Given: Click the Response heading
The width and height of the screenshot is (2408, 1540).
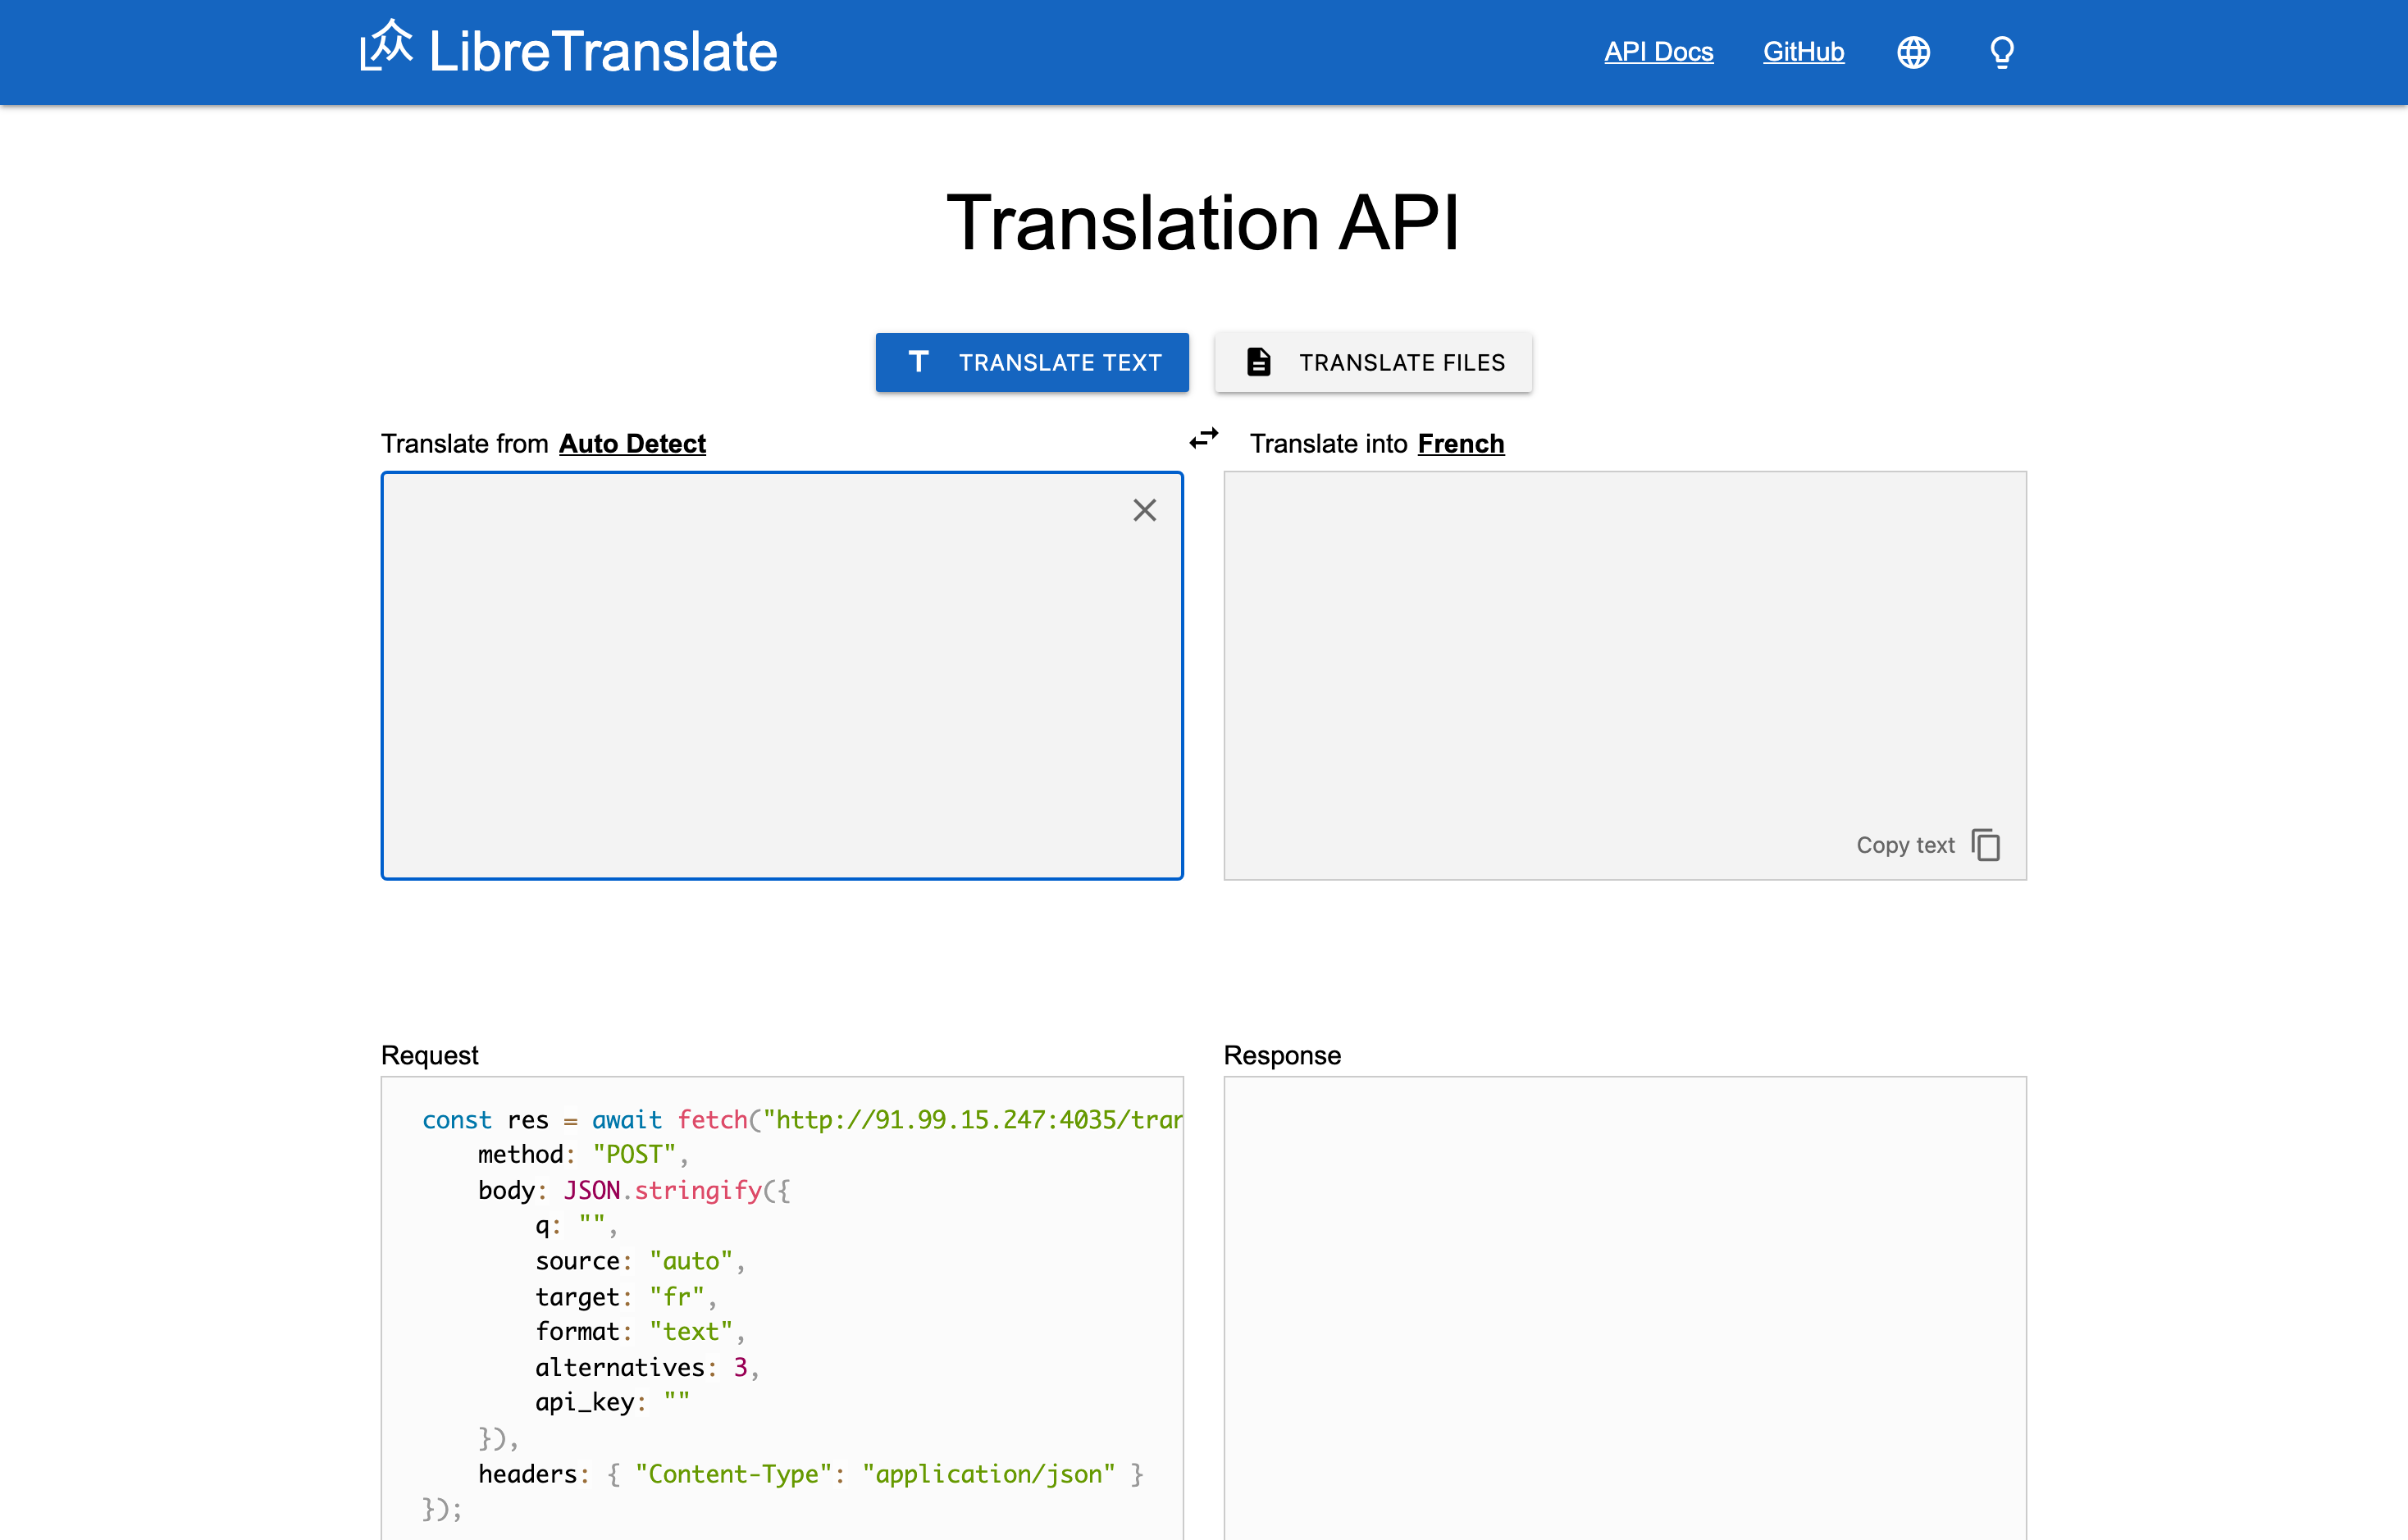Looking at the screenshot, I should pyautogui.click(x=1282, y=1055).
